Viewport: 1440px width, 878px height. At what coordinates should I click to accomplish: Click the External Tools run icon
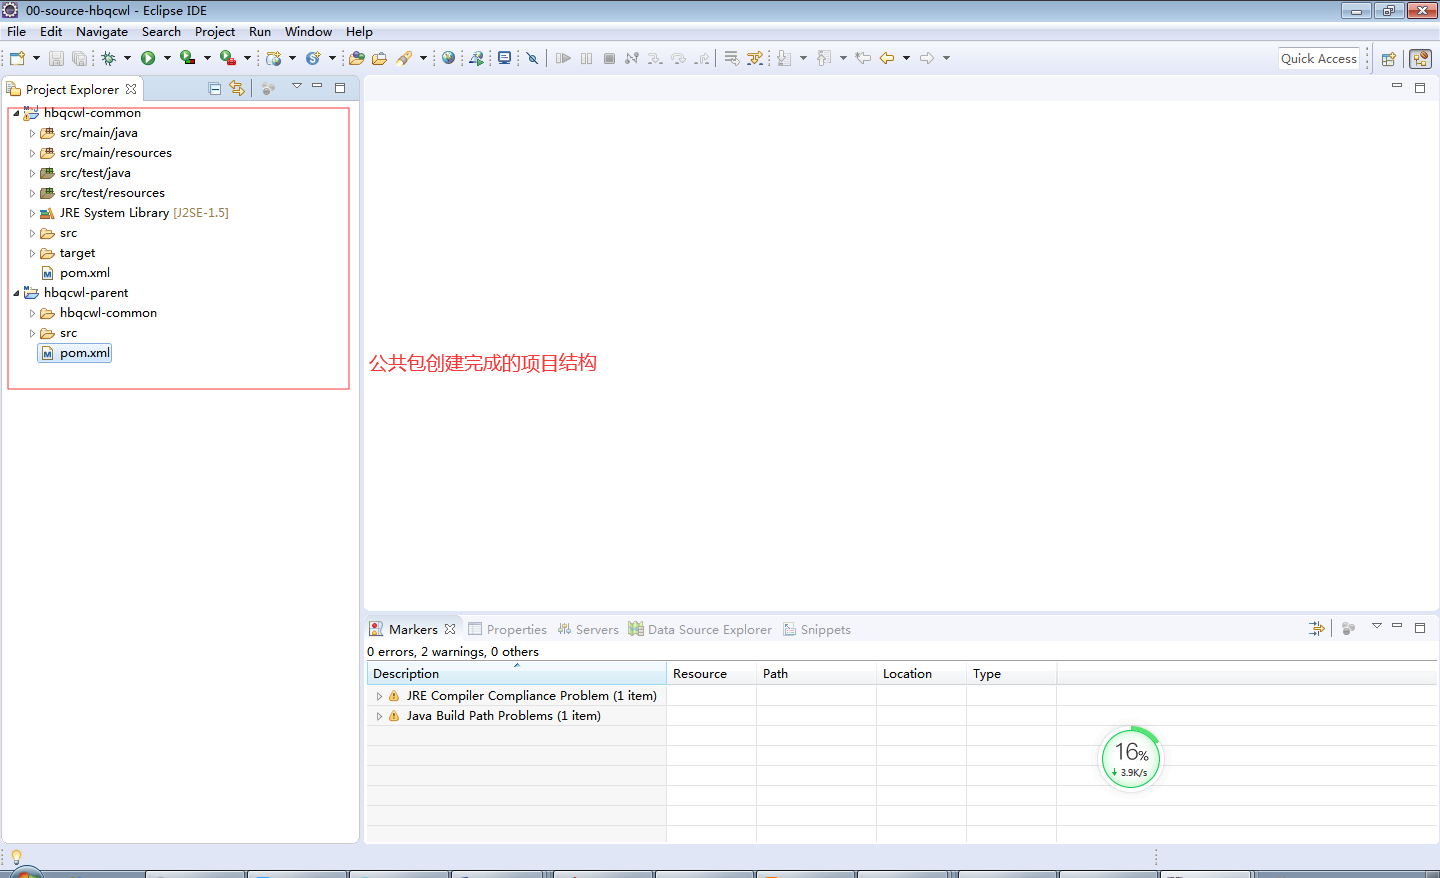pyautogui.click(x=228, y=58)
